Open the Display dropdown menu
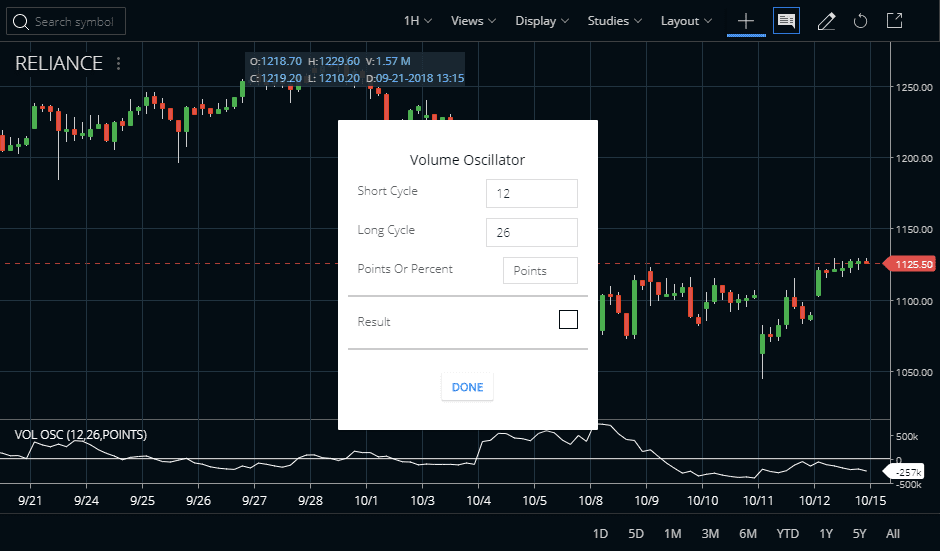Screen dimensions: 941x551 pos(542,21)
